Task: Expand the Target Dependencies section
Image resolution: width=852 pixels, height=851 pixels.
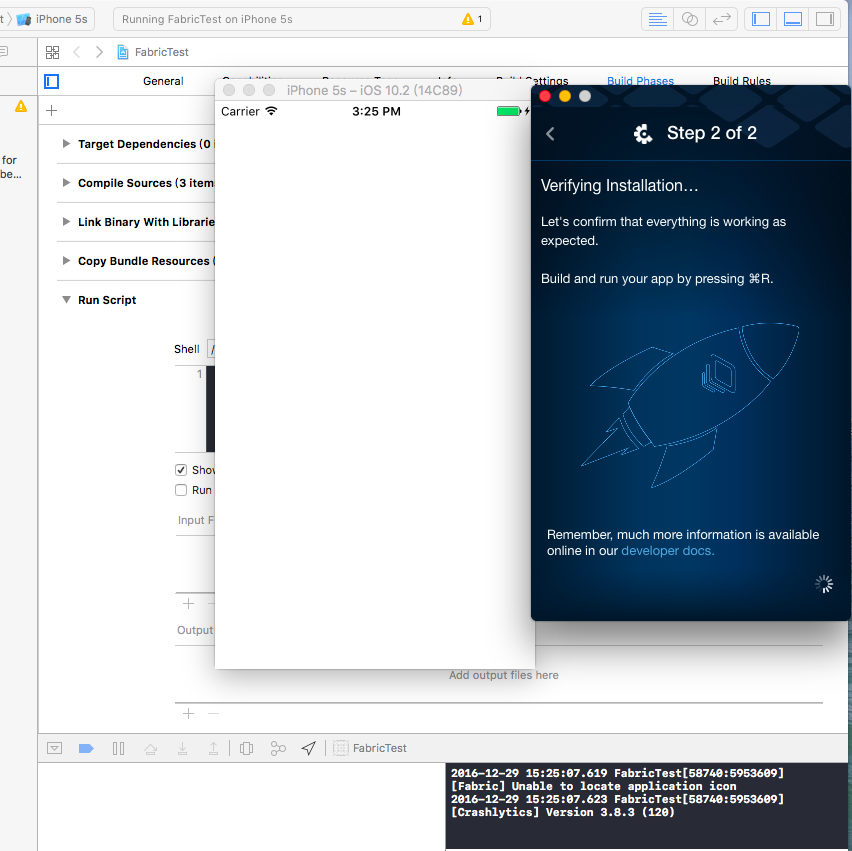Action: 66,144
